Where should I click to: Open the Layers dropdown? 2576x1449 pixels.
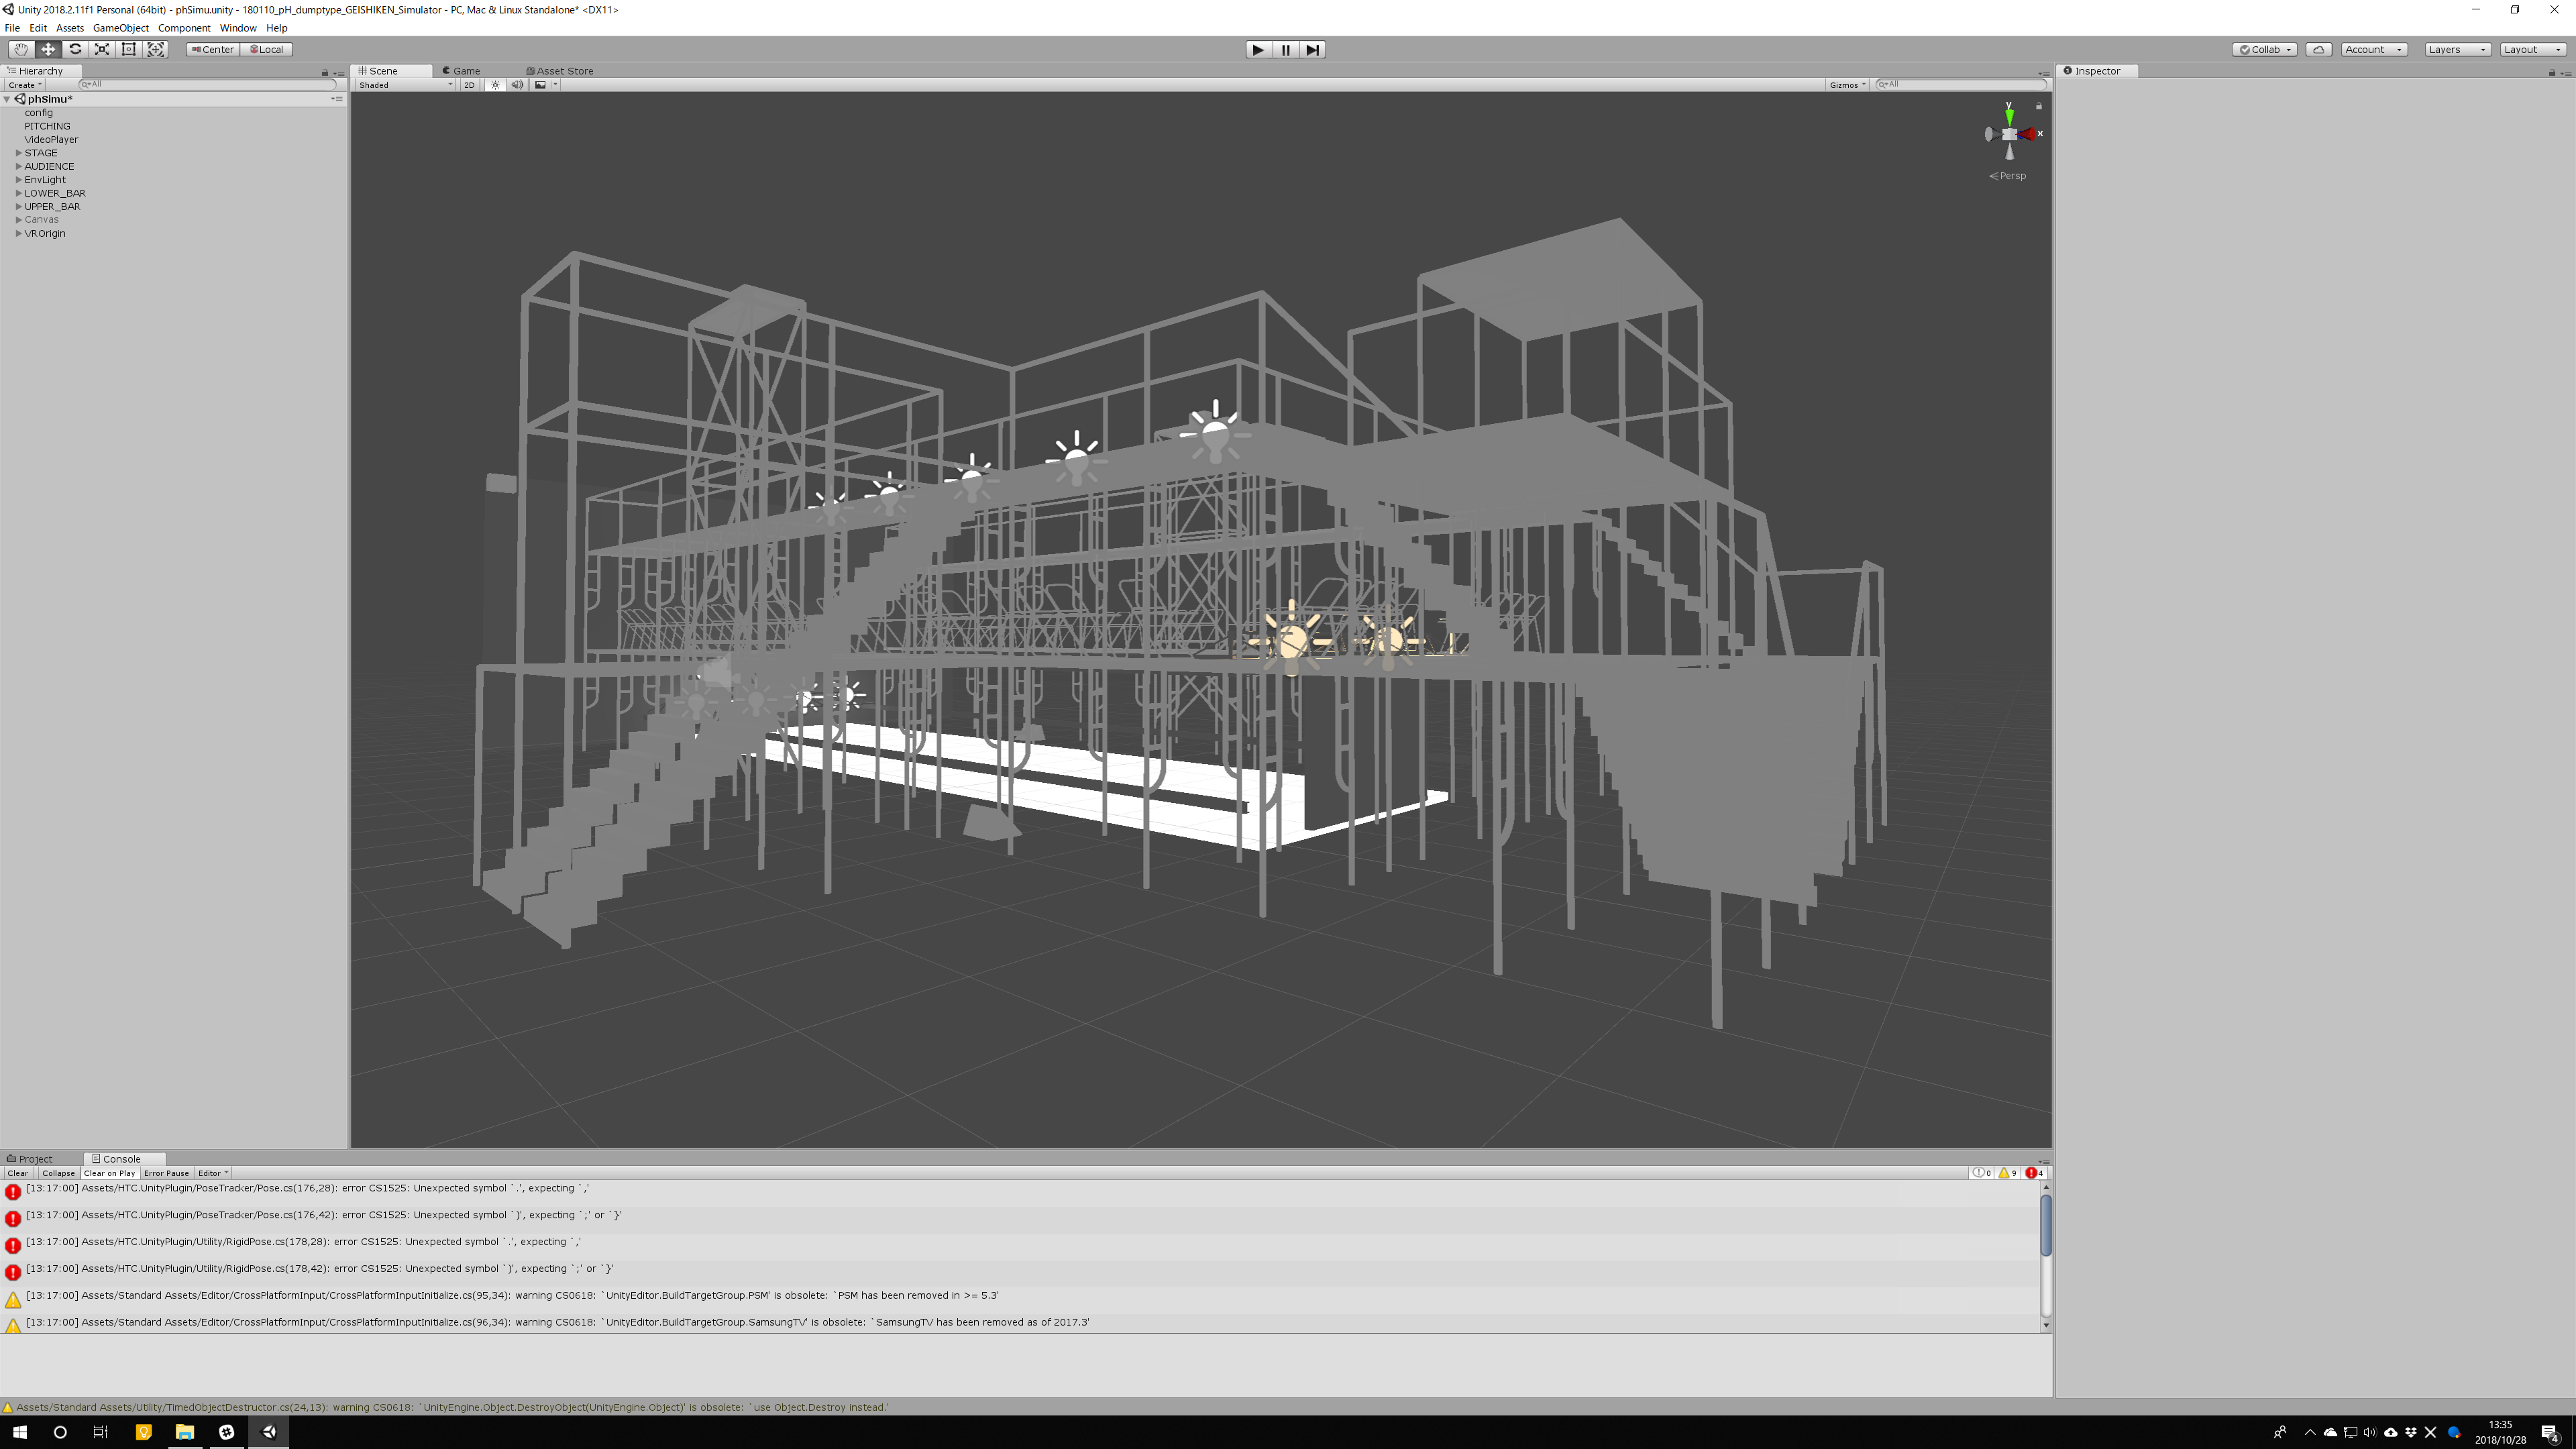[x=2457, y=49]
